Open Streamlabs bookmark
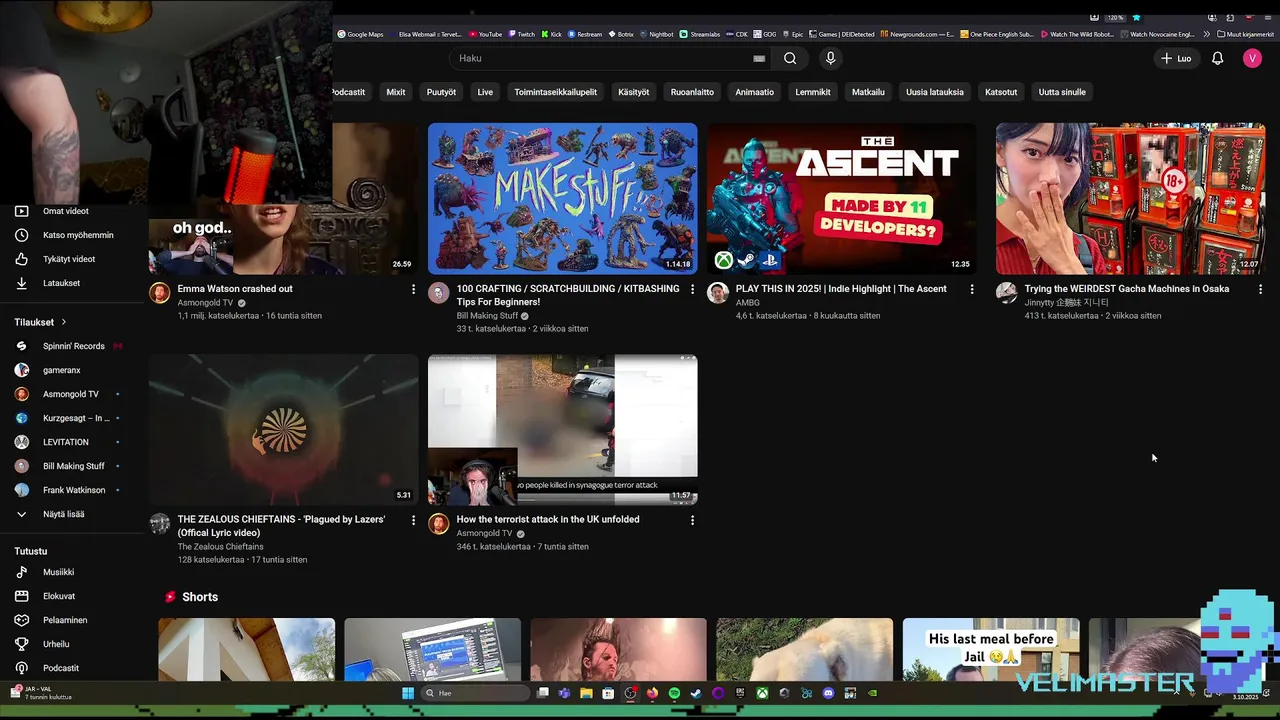The width and height of the screenshot is (1280, 720). [x=699, y=34]
